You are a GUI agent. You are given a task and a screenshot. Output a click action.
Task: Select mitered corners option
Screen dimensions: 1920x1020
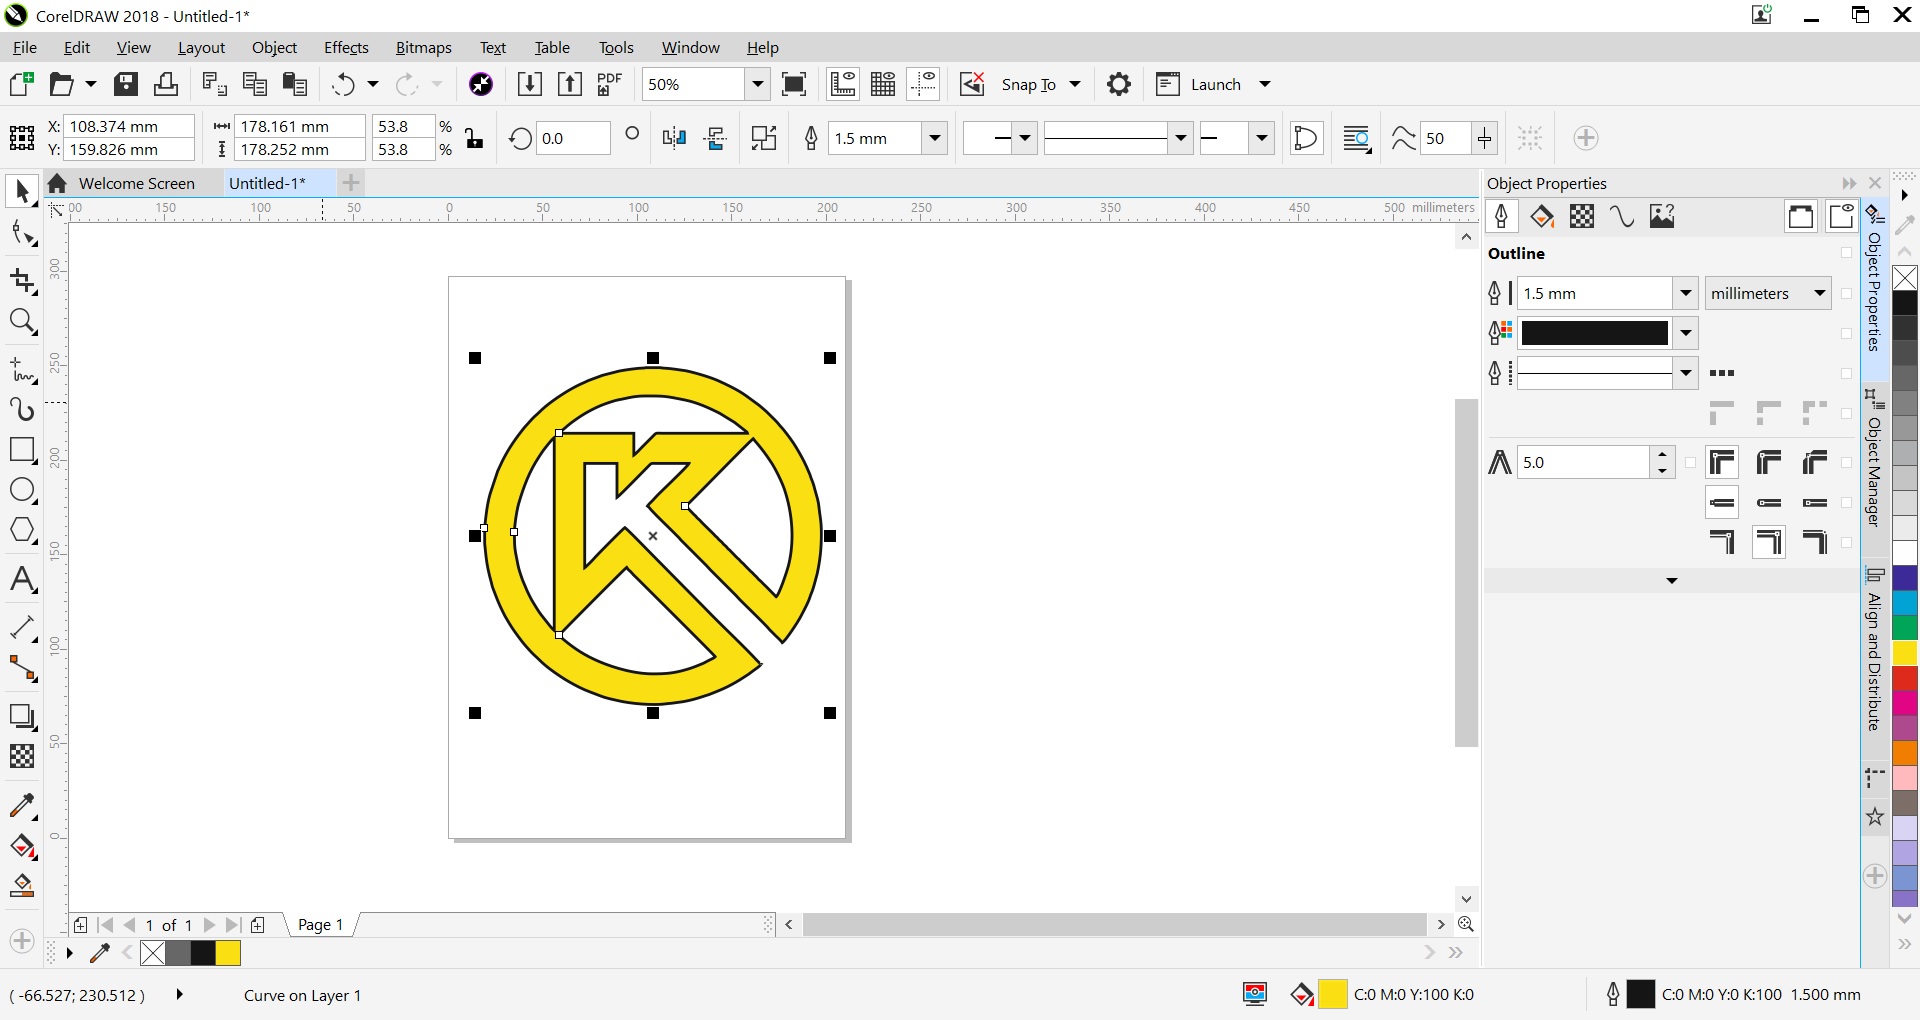click(1722, 462)
